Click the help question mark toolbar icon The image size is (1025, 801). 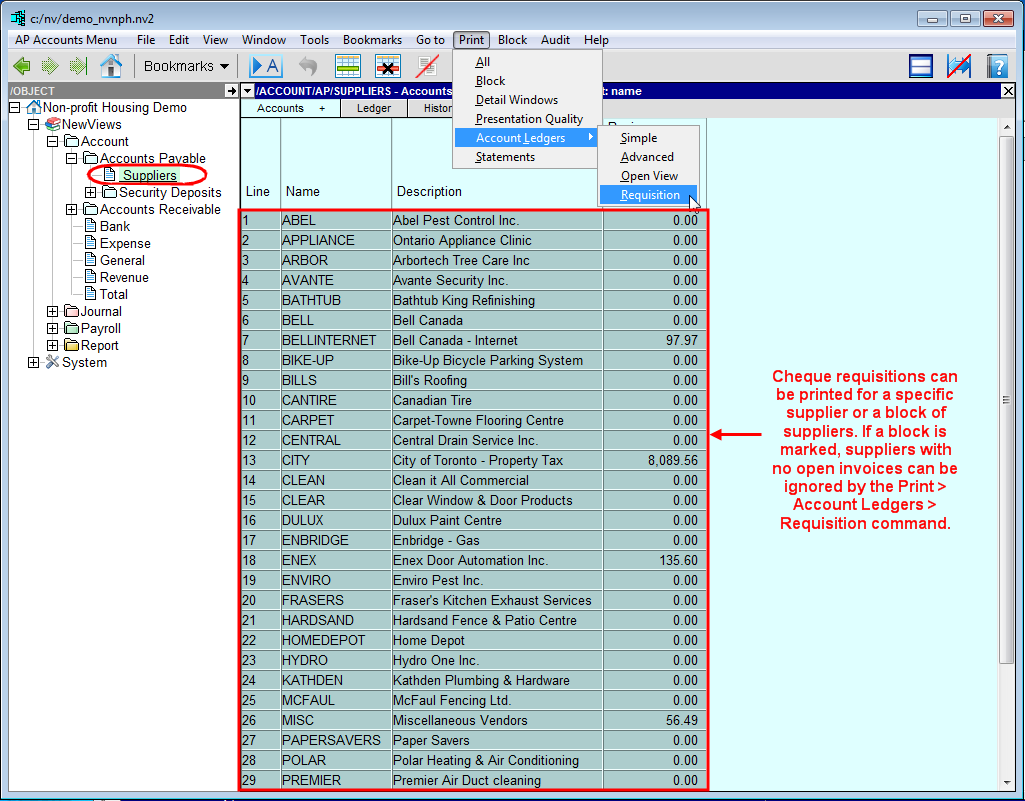point(996,66)
